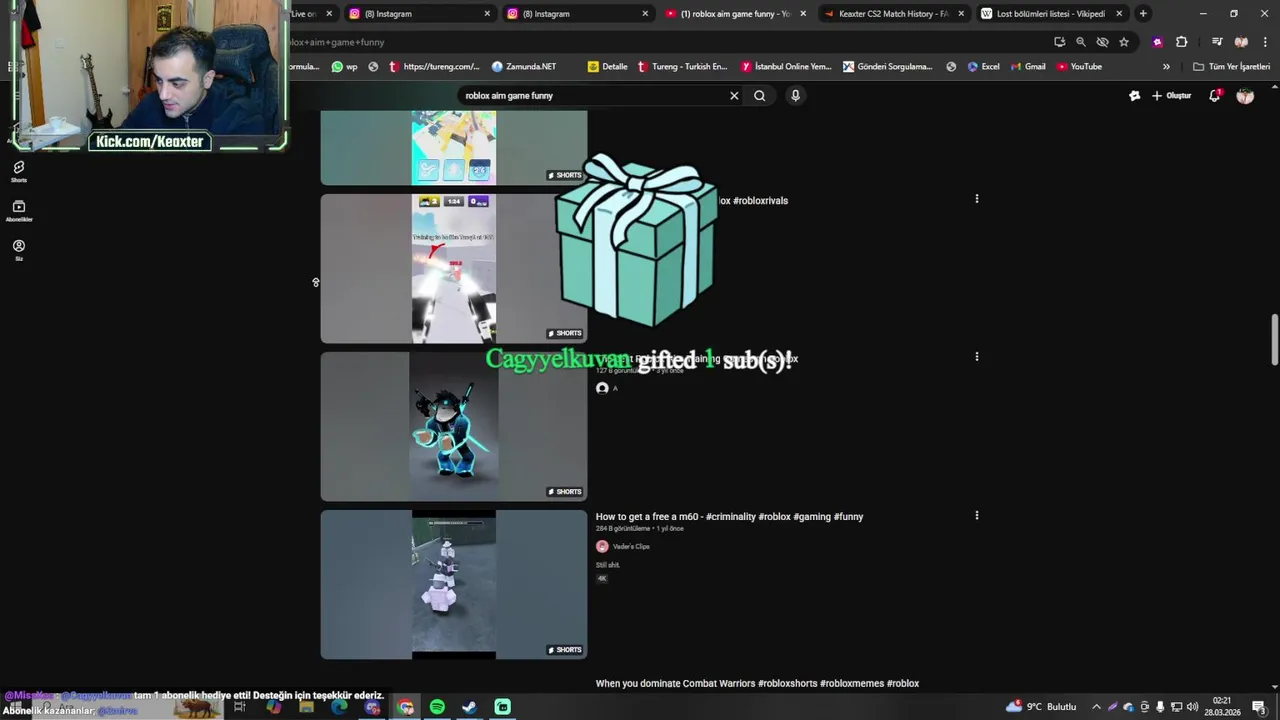Open the Chrome profile avatar
The height and width of the screenshot is (720, 1280).
tap(1241, 42)
